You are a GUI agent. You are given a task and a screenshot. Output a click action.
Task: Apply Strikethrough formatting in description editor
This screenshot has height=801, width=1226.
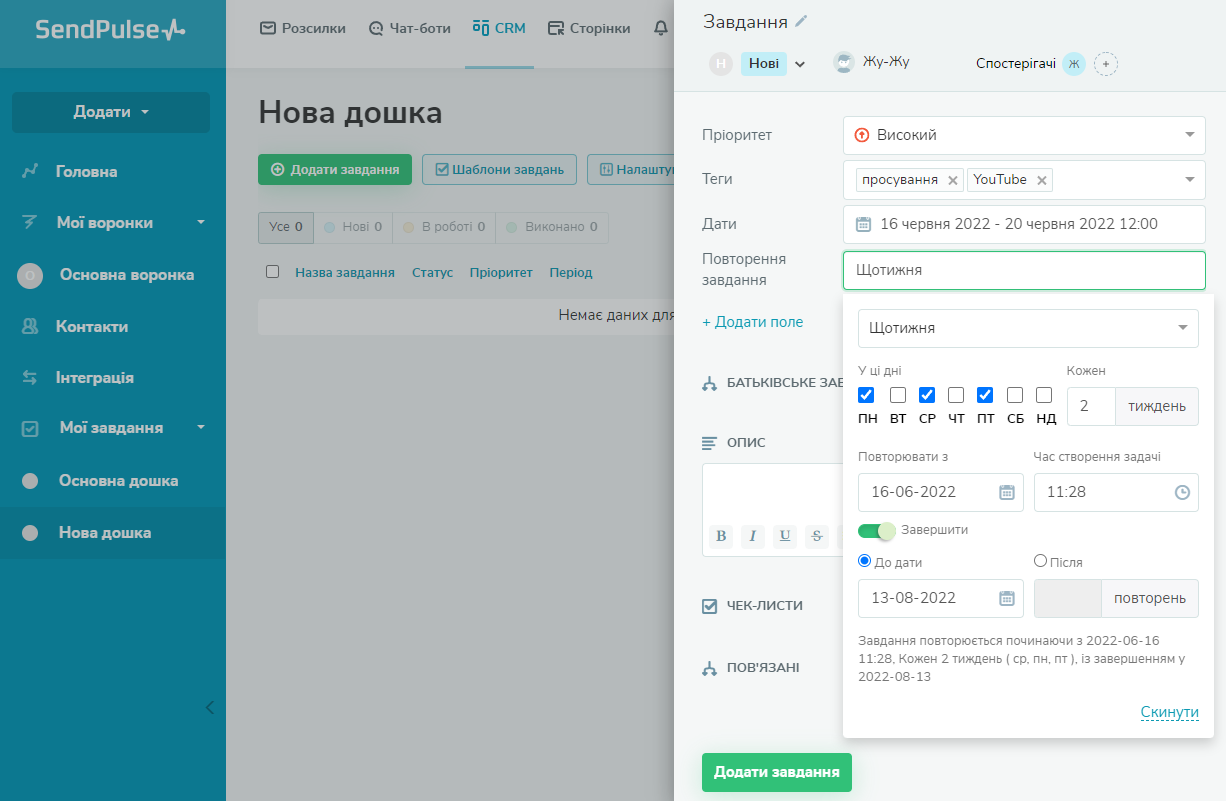(817, 536)
